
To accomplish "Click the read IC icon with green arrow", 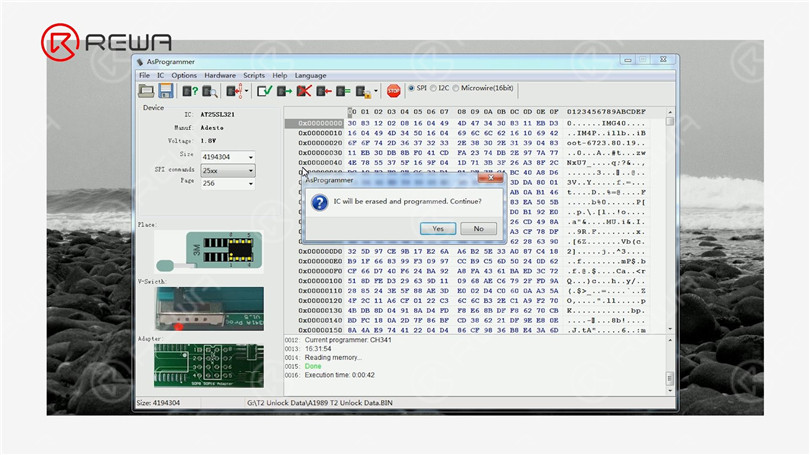I will point(284,91).
